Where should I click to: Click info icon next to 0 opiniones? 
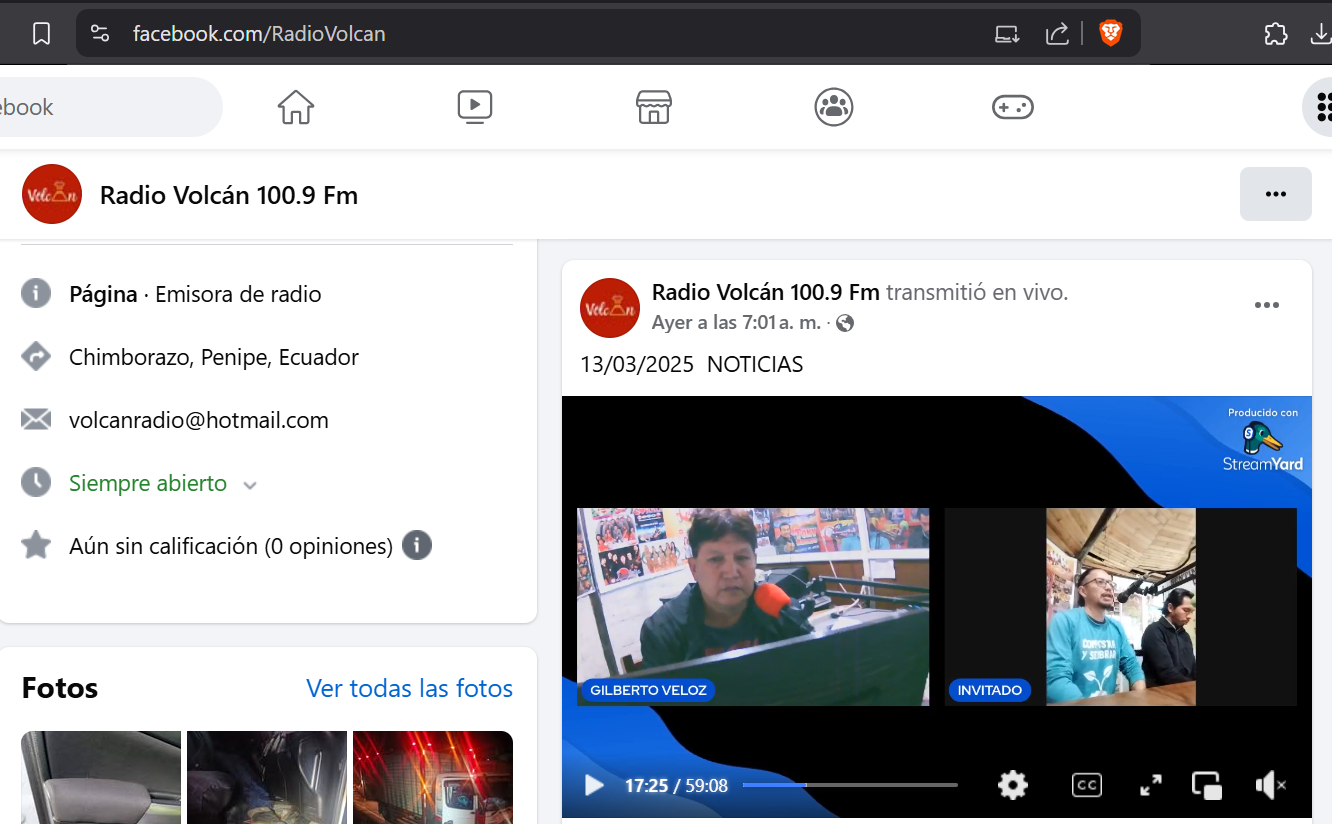tap(417, 546)
